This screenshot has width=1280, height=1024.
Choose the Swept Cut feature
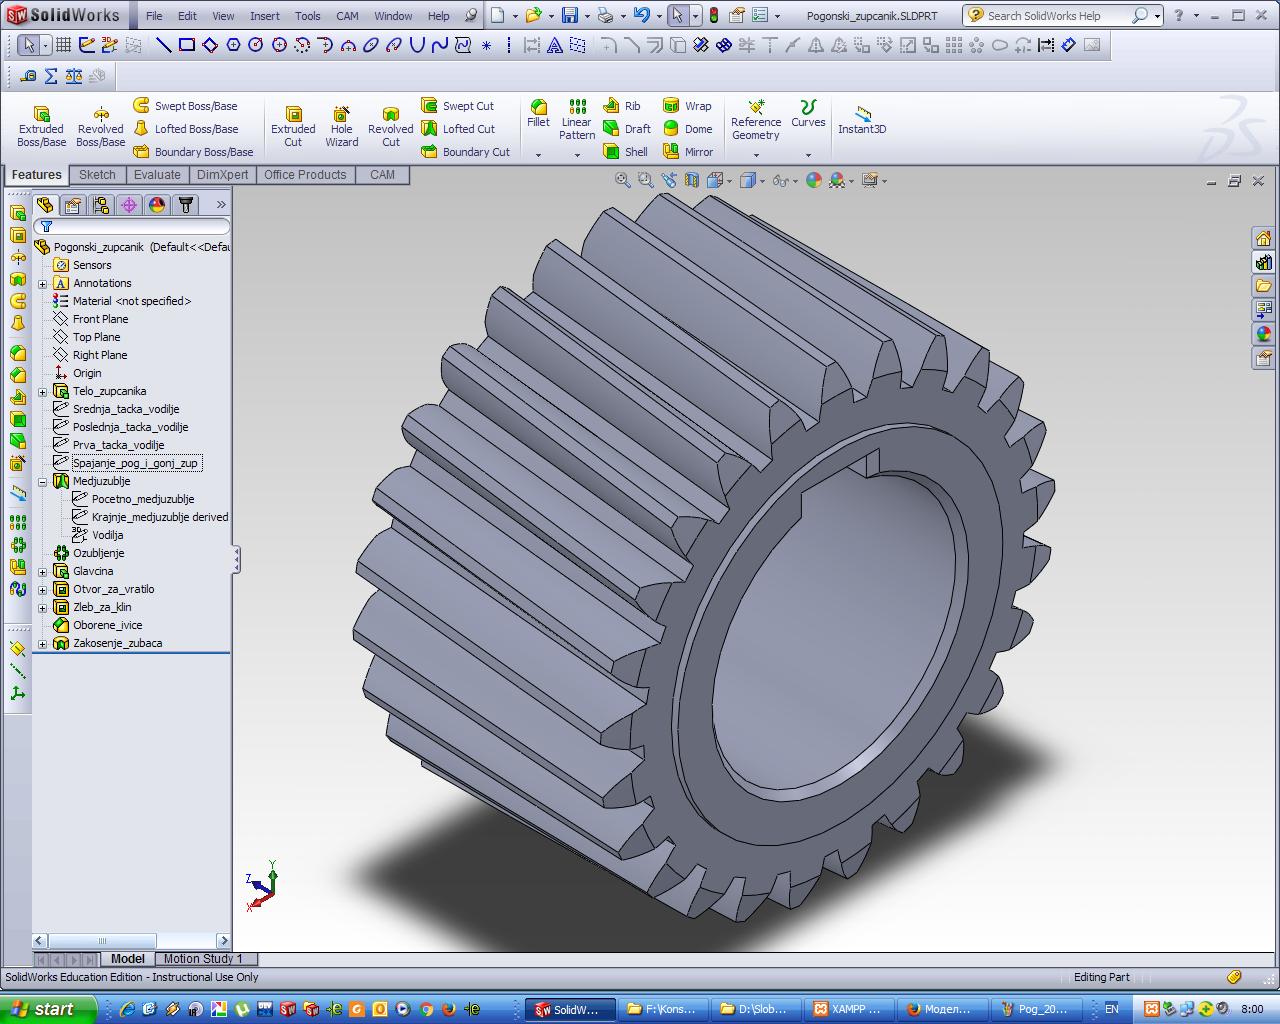pos(458,106)
